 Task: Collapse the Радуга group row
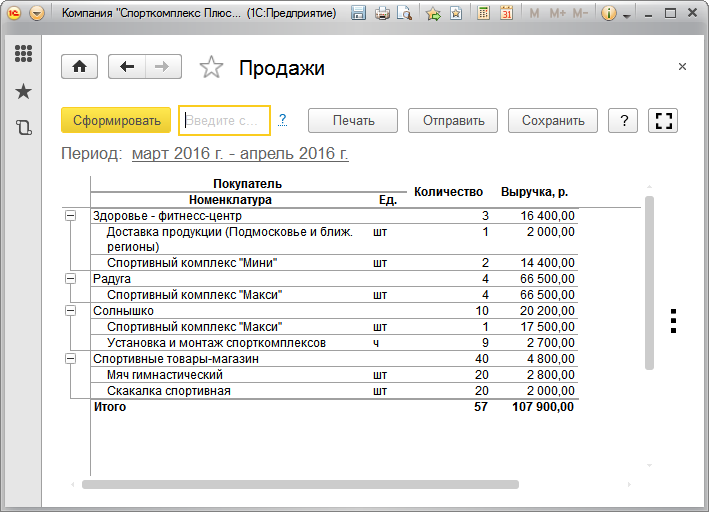(70, 279)
